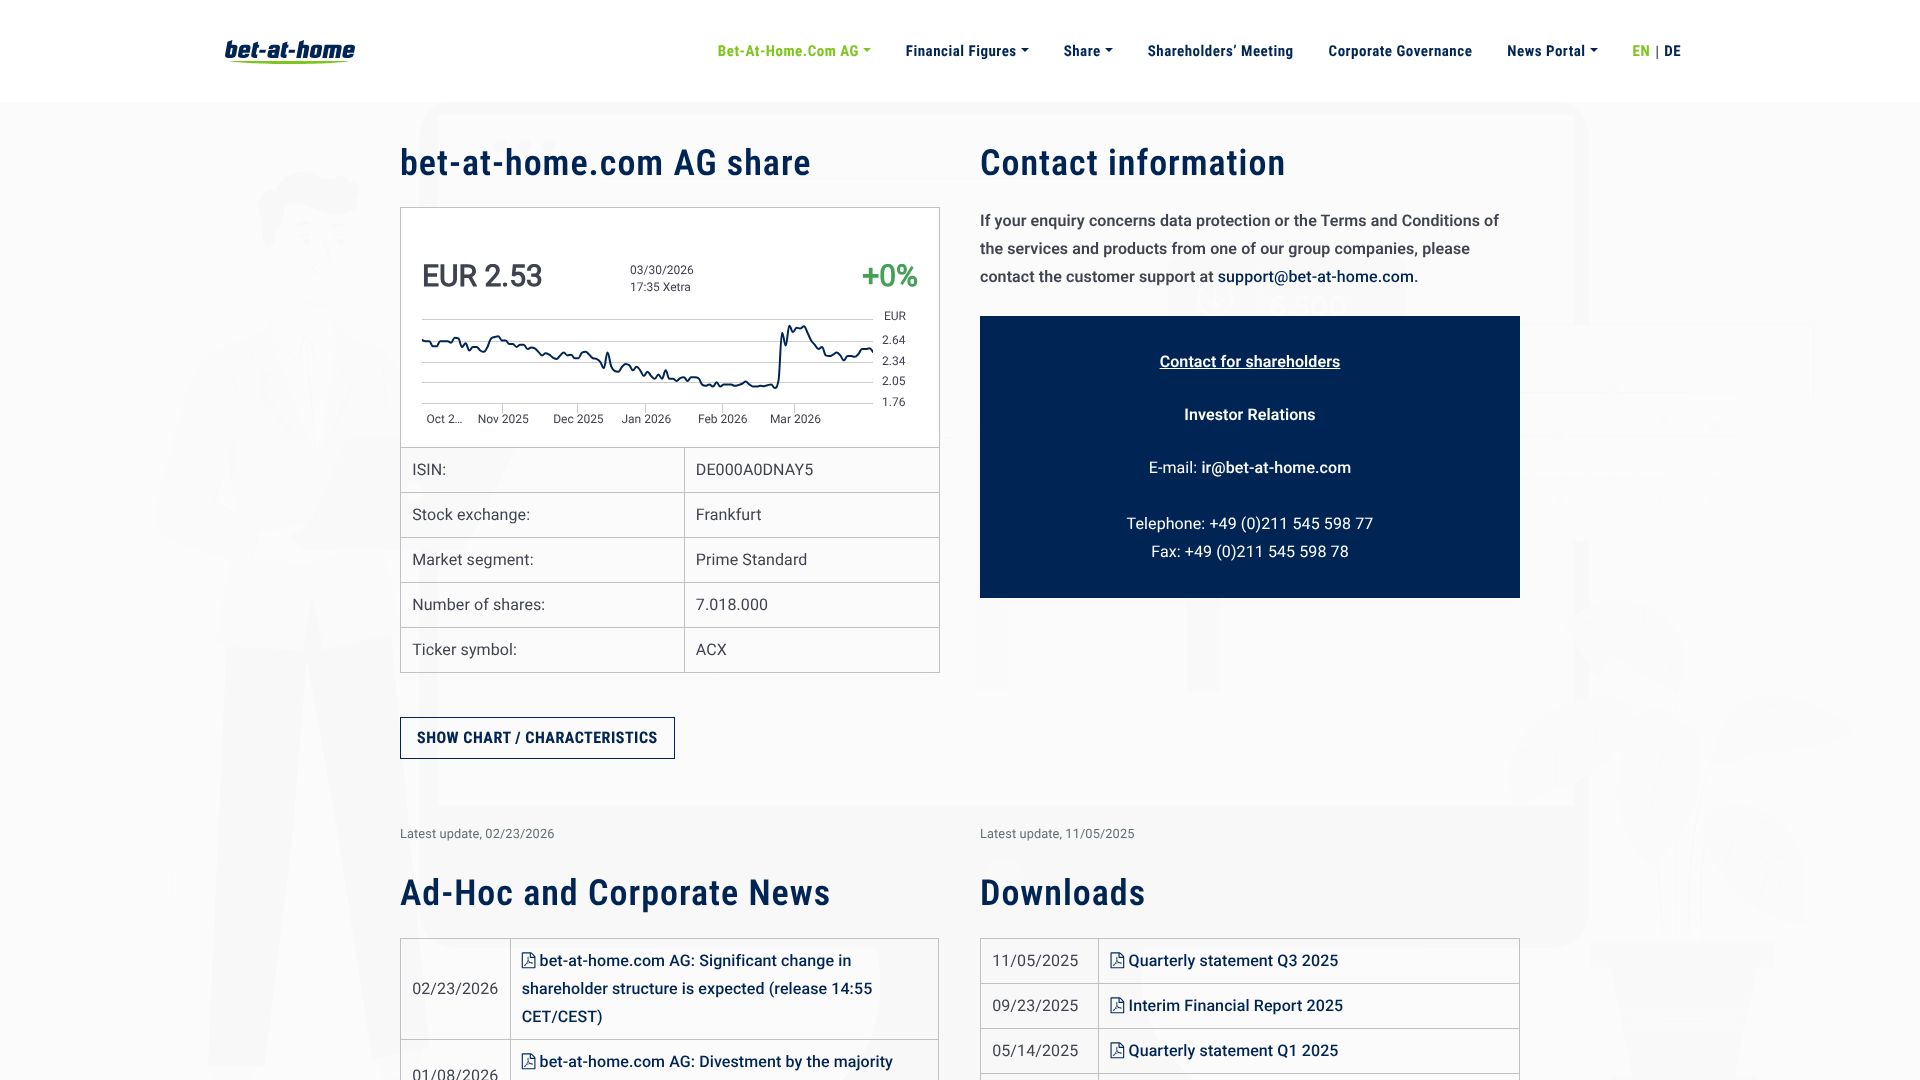The width and height of the screenshot is (1920, 1080).
Task: Click the bet-at-home logo
Action: (290, 51)
